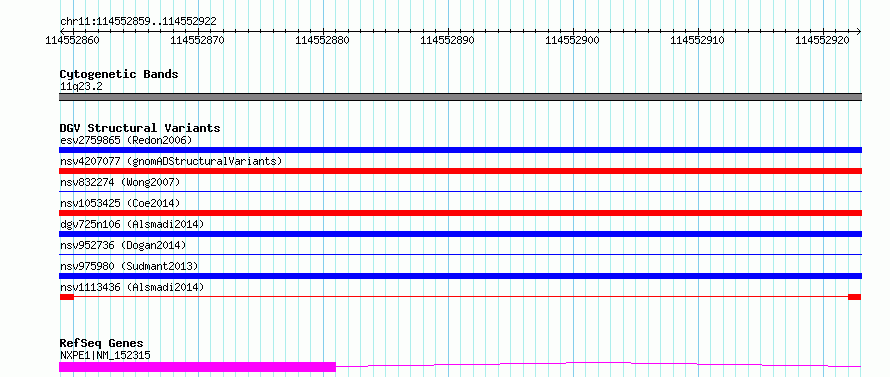Select the red bar for nsv1053425
This screenshot has height=377, width=890.
click(460, 213)
